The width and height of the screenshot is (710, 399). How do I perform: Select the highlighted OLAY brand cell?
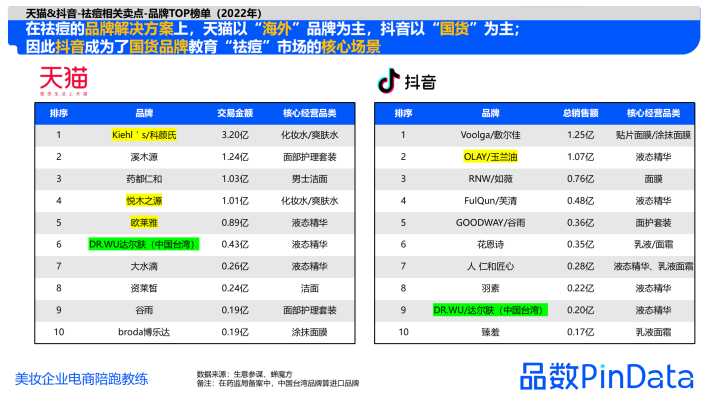coord(490,157)
